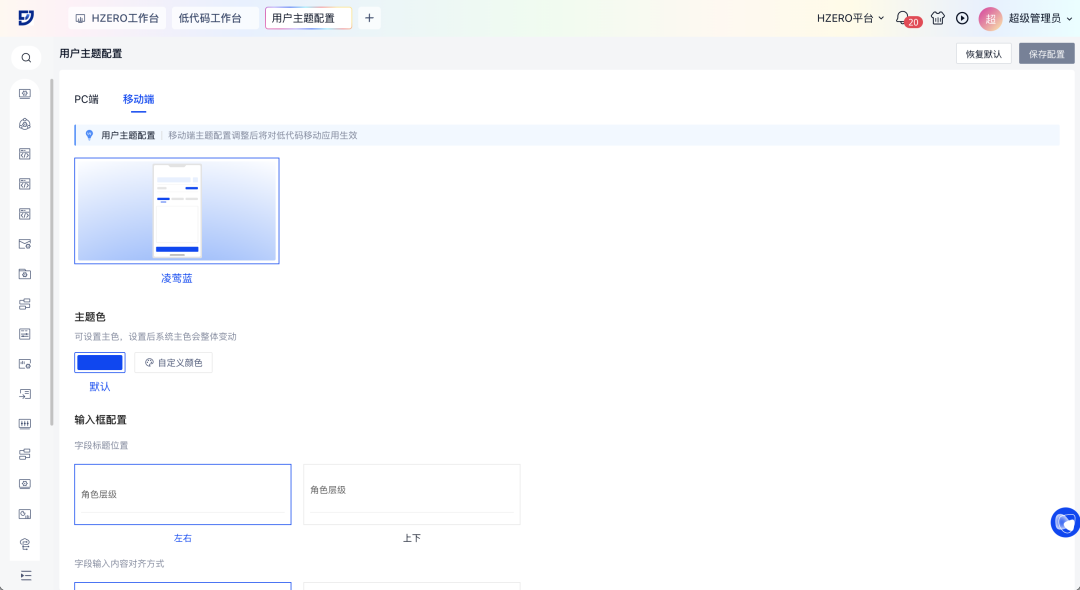
Task: Select the 左右 field title position option
Action: 183,495
